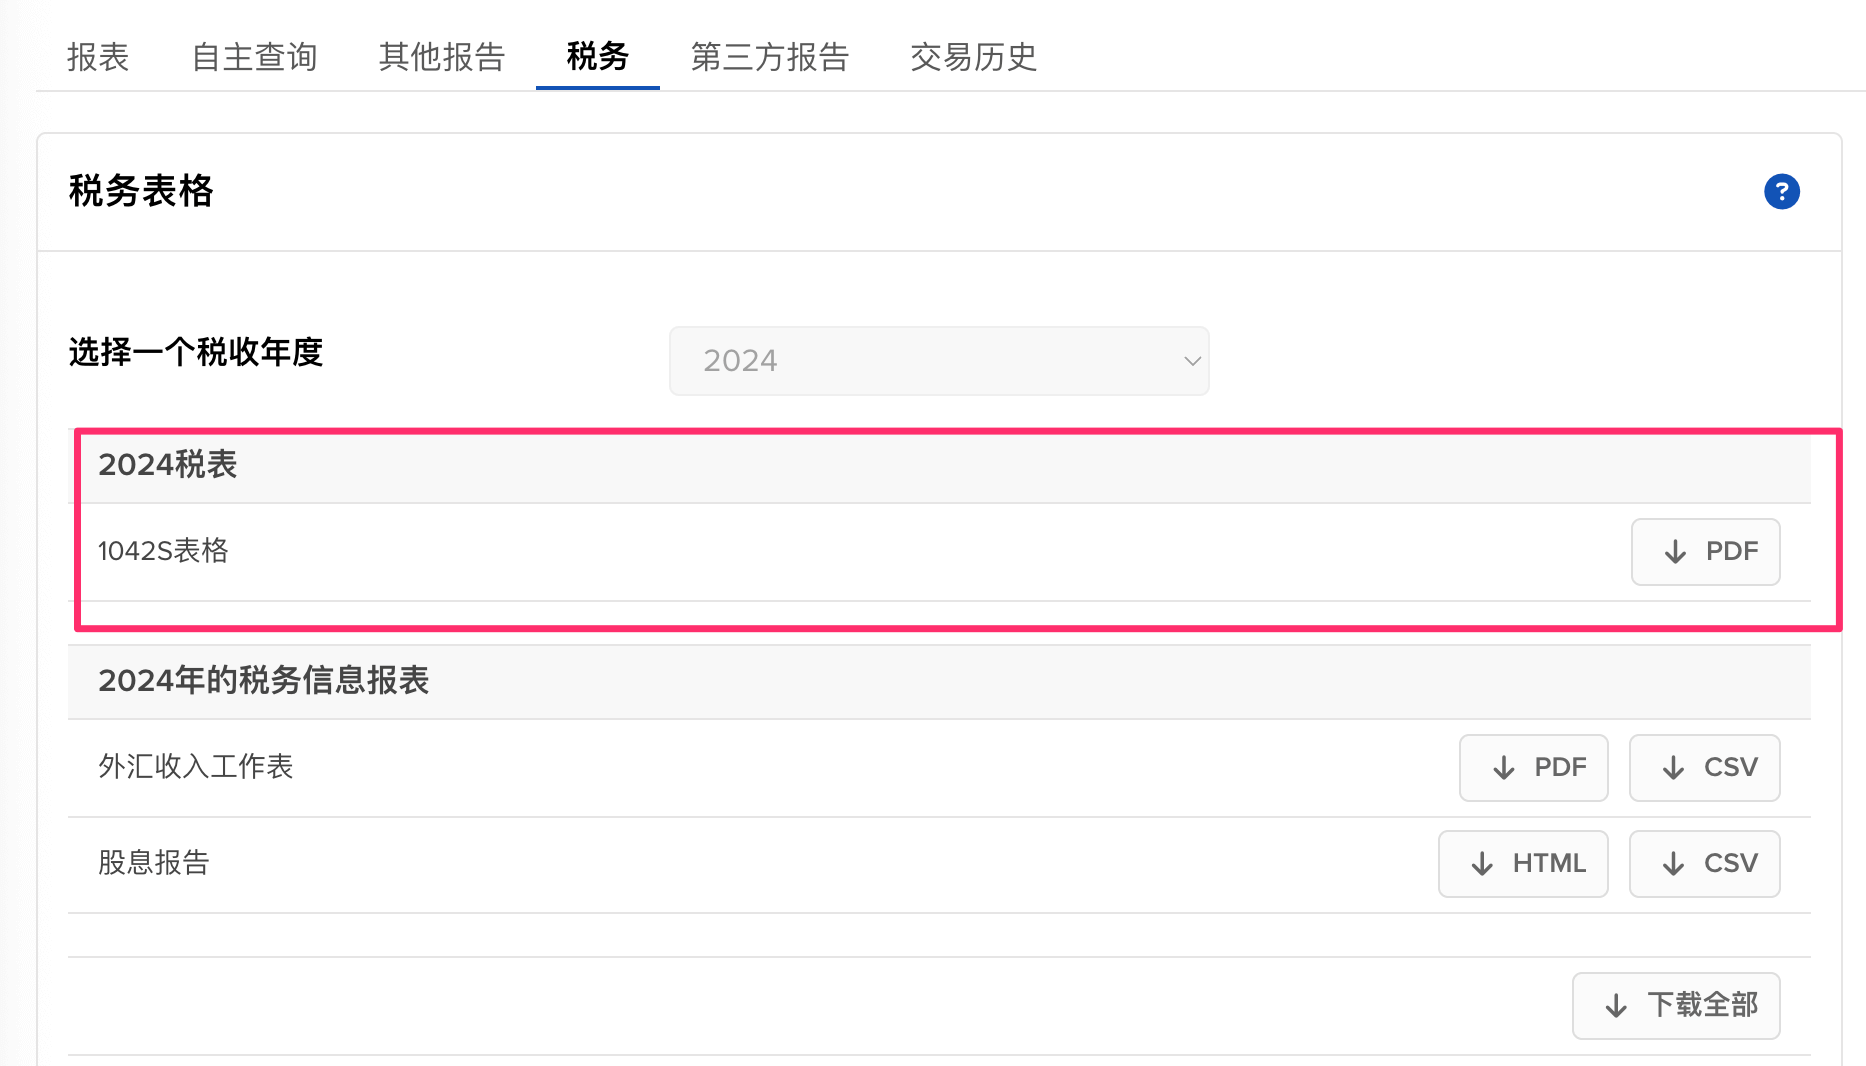Click the 税务表格 panel title
1866x1066 pixels.
tap(141, 191)
